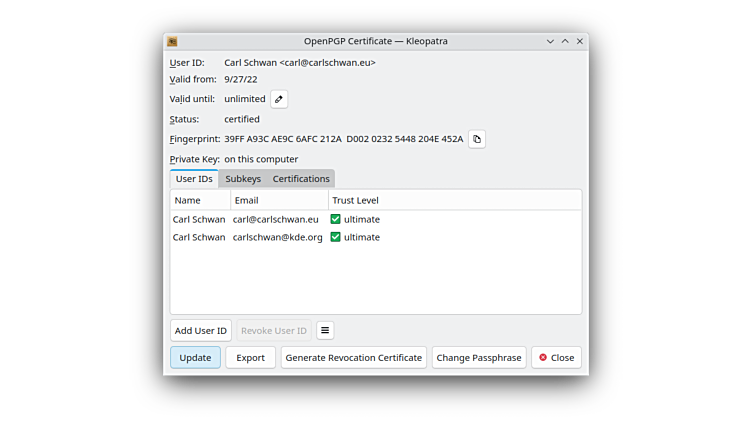Switch to the Subkeys tab
752x423 pixels.
(243, 179)
